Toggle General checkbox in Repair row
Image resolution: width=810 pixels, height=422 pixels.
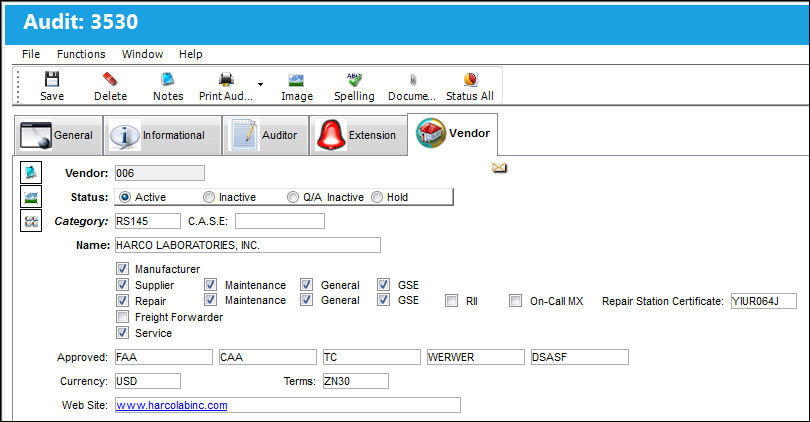click(x=306, y=300)
